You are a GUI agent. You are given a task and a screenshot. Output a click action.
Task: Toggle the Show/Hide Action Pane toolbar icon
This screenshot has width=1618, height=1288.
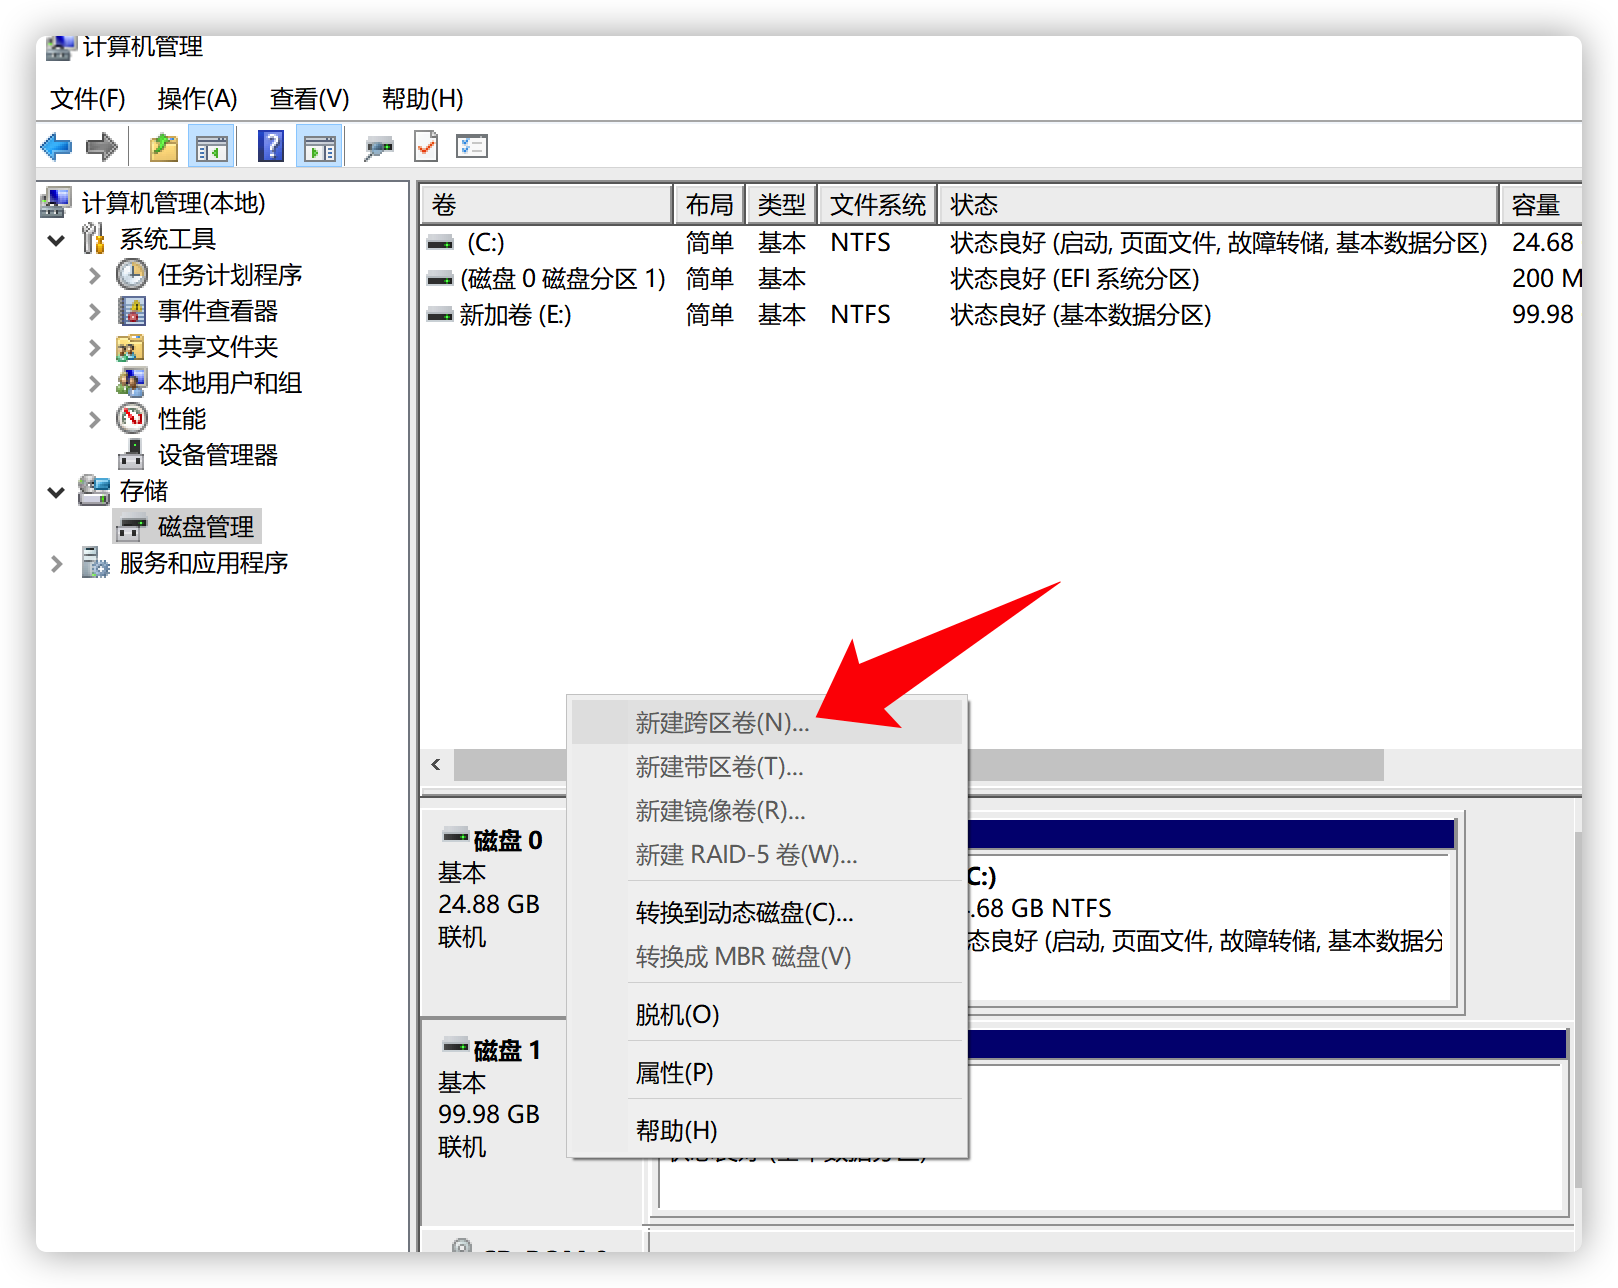(320, 147)
